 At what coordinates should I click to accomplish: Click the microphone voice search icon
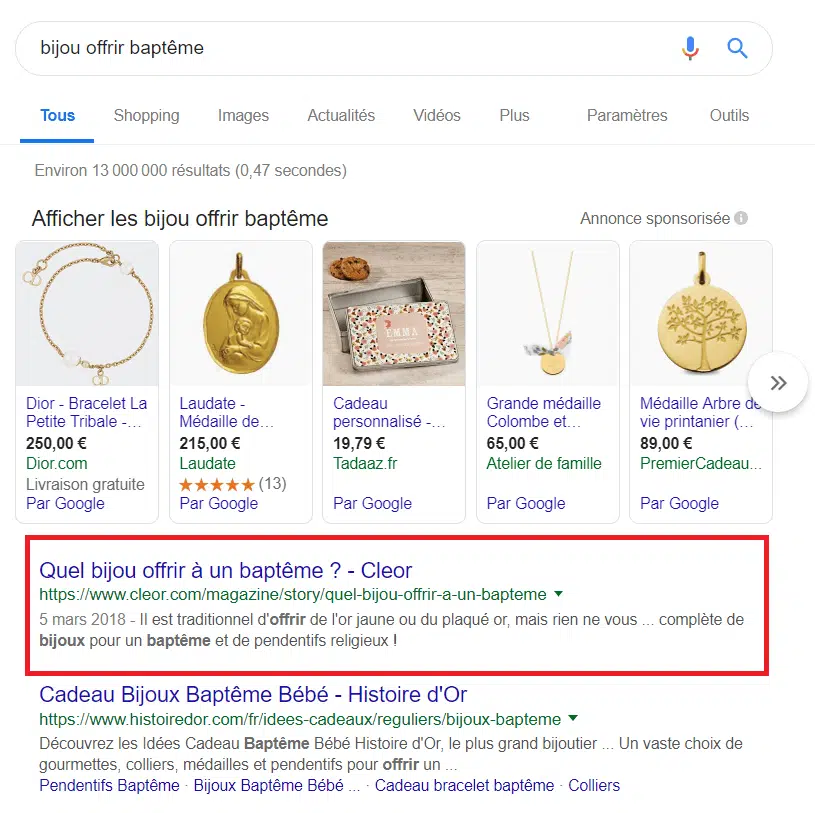(x=690, y=48)
